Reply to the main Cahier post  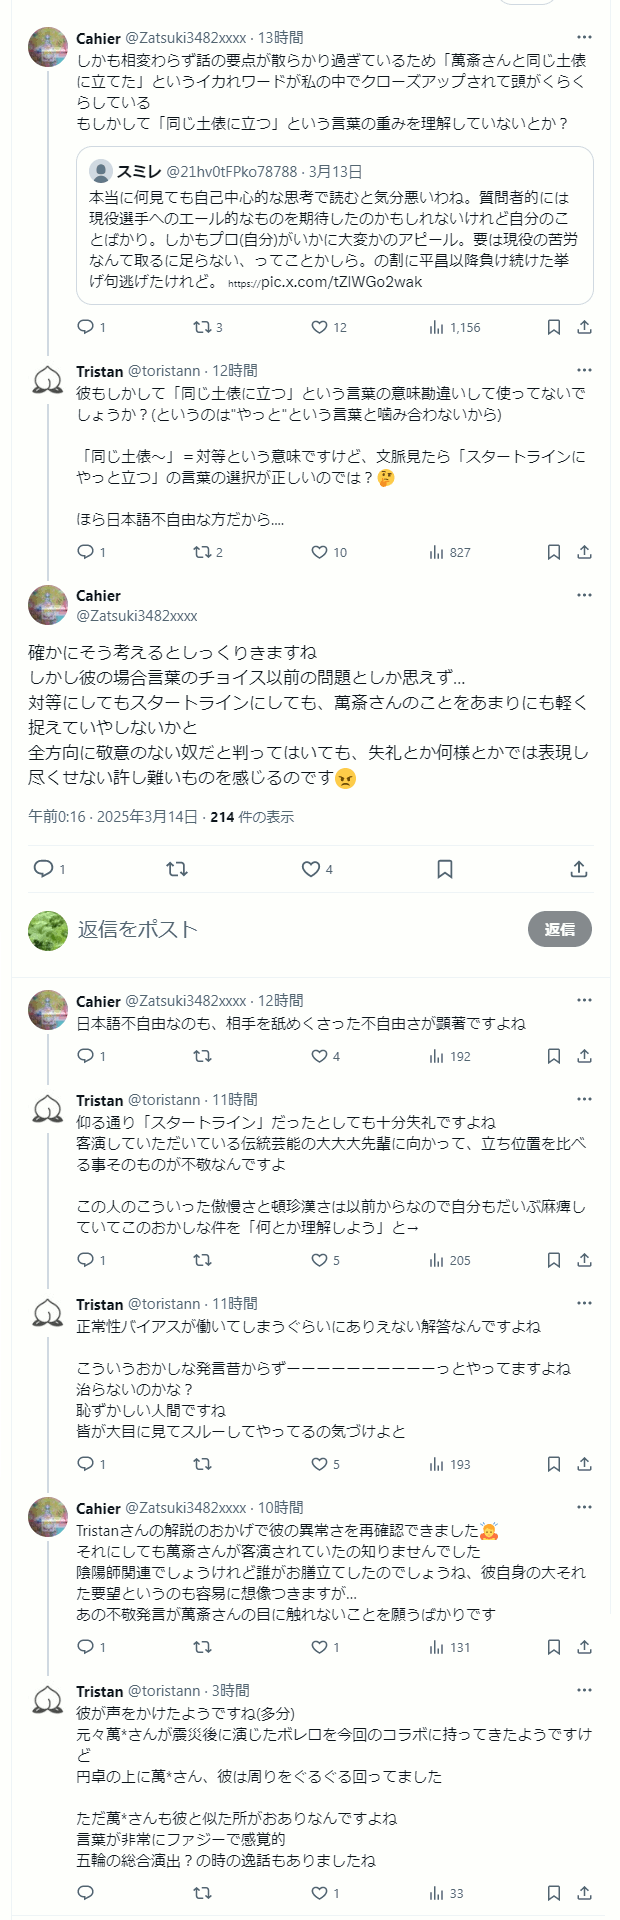pos(43,869)
